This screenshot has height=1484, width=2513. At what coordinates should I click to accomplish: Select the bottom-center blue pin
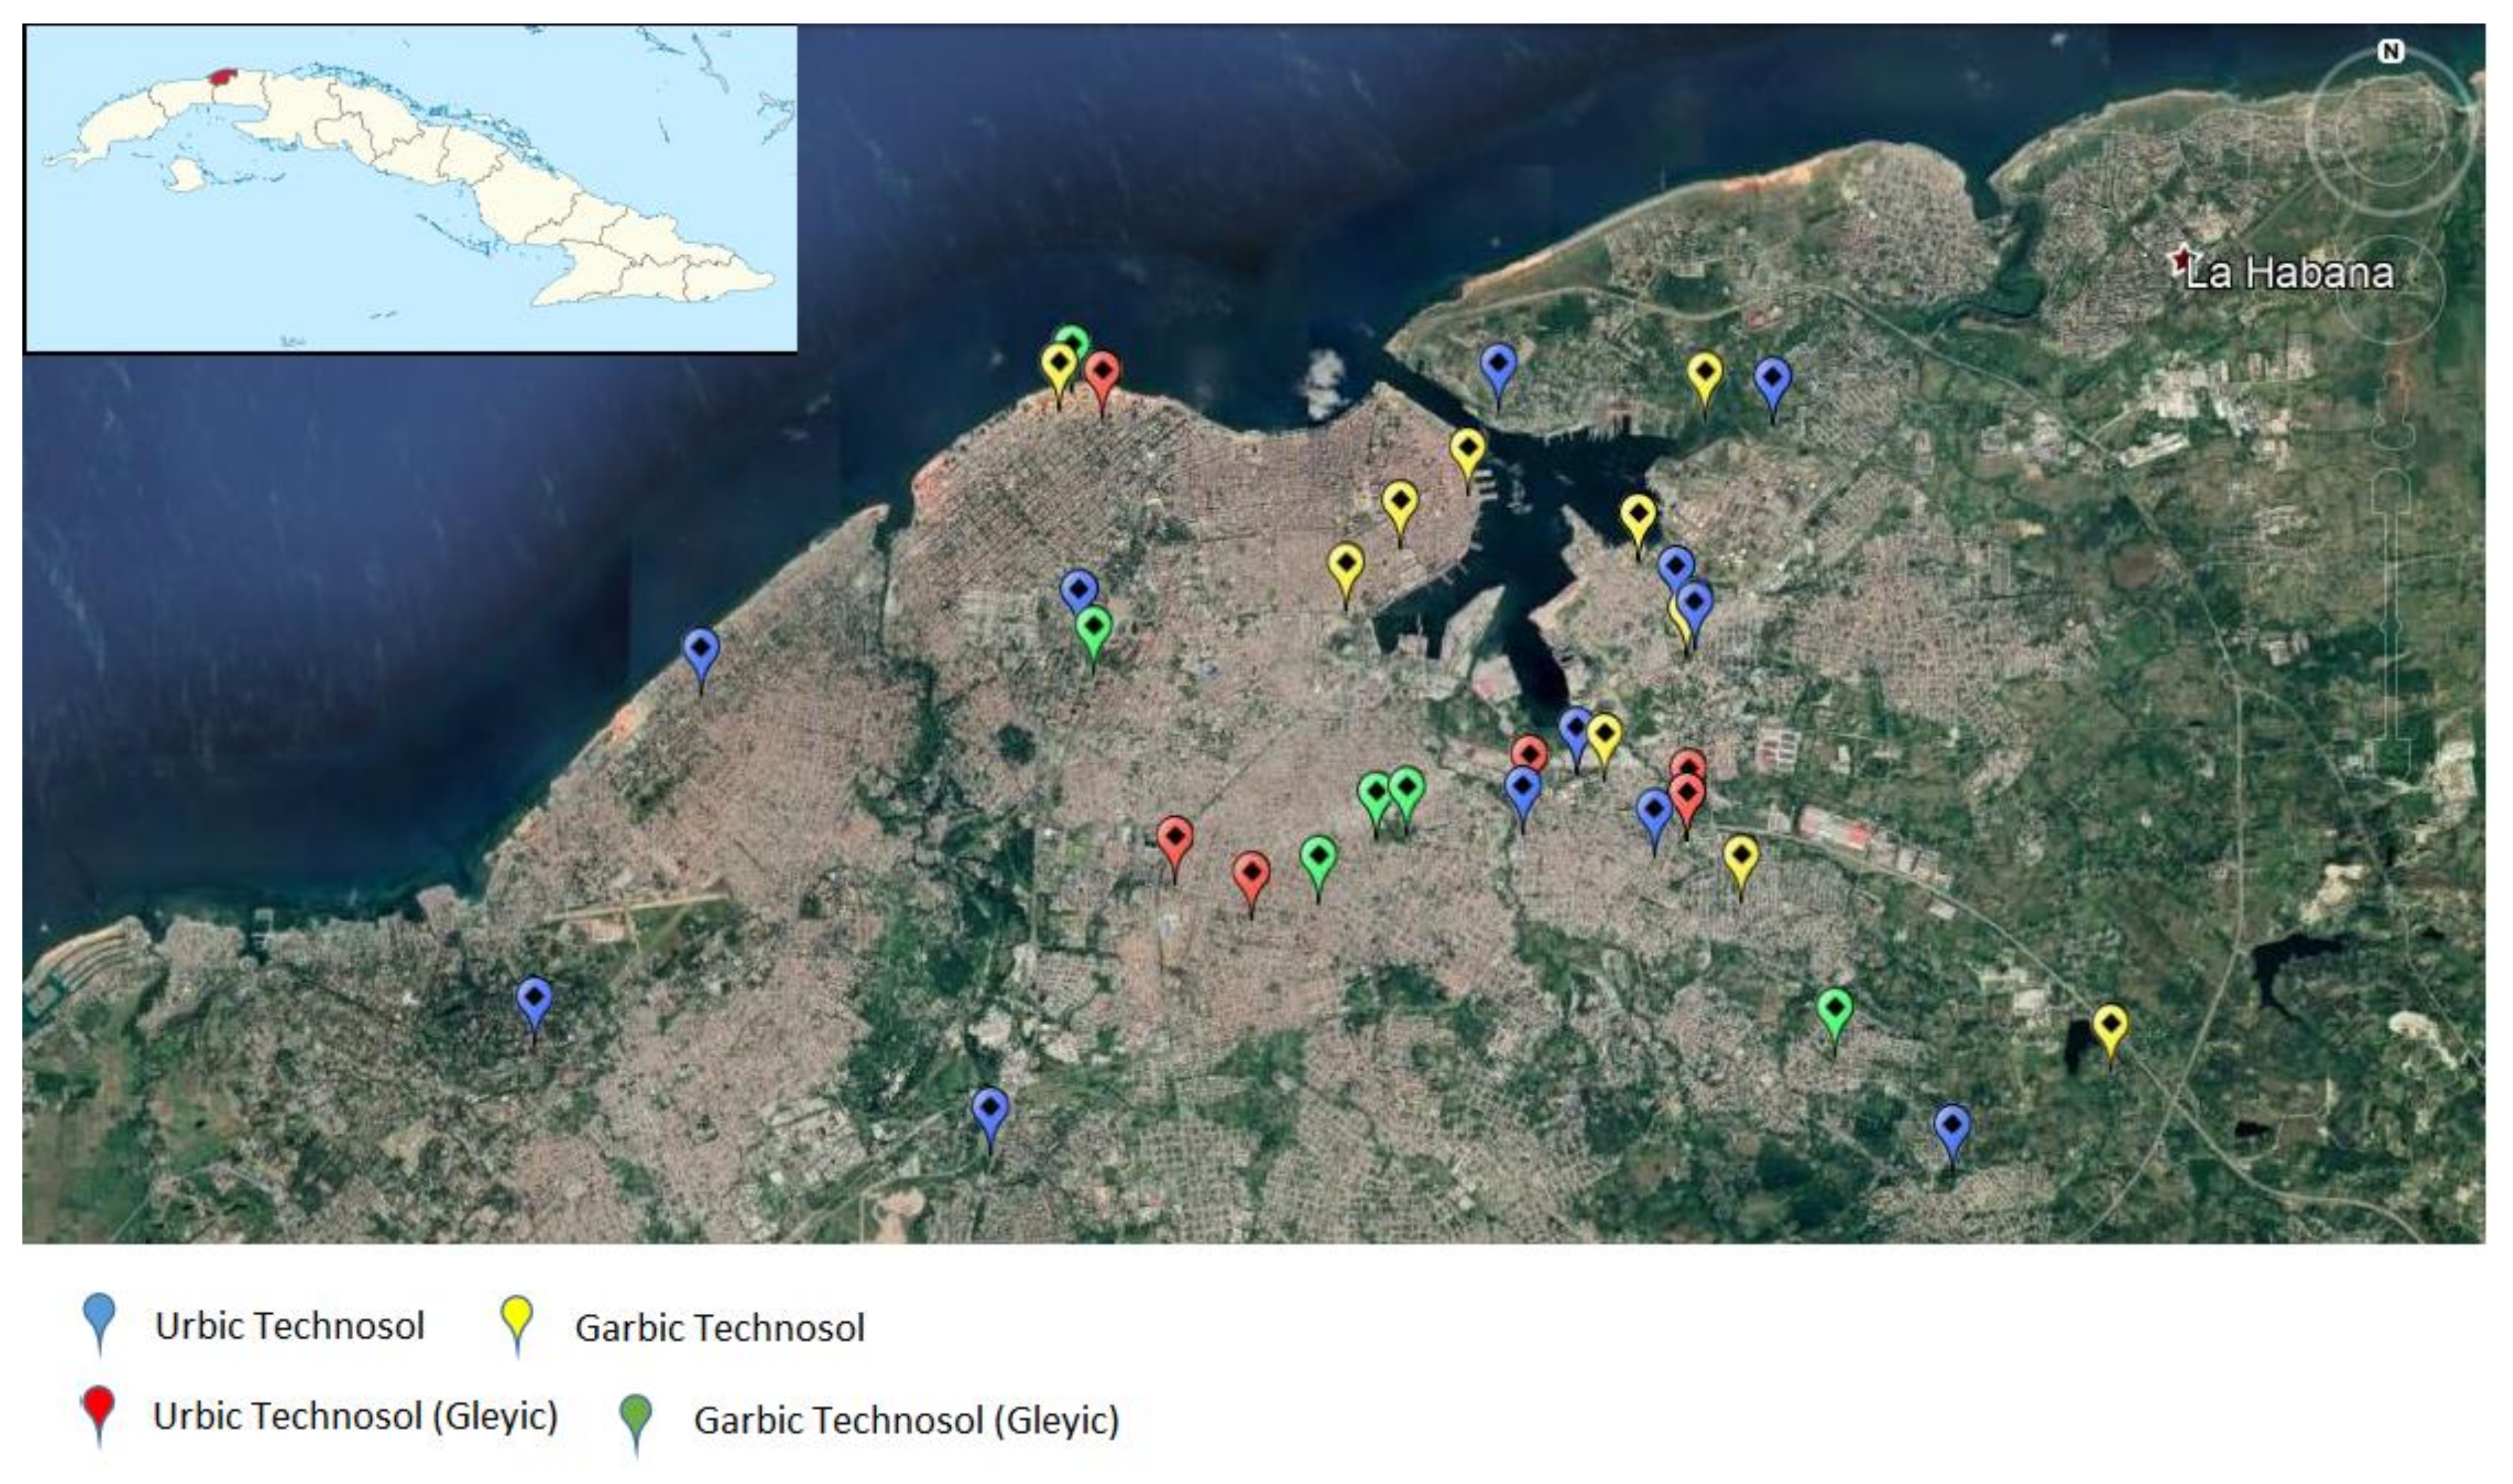tap(990, 1110)
